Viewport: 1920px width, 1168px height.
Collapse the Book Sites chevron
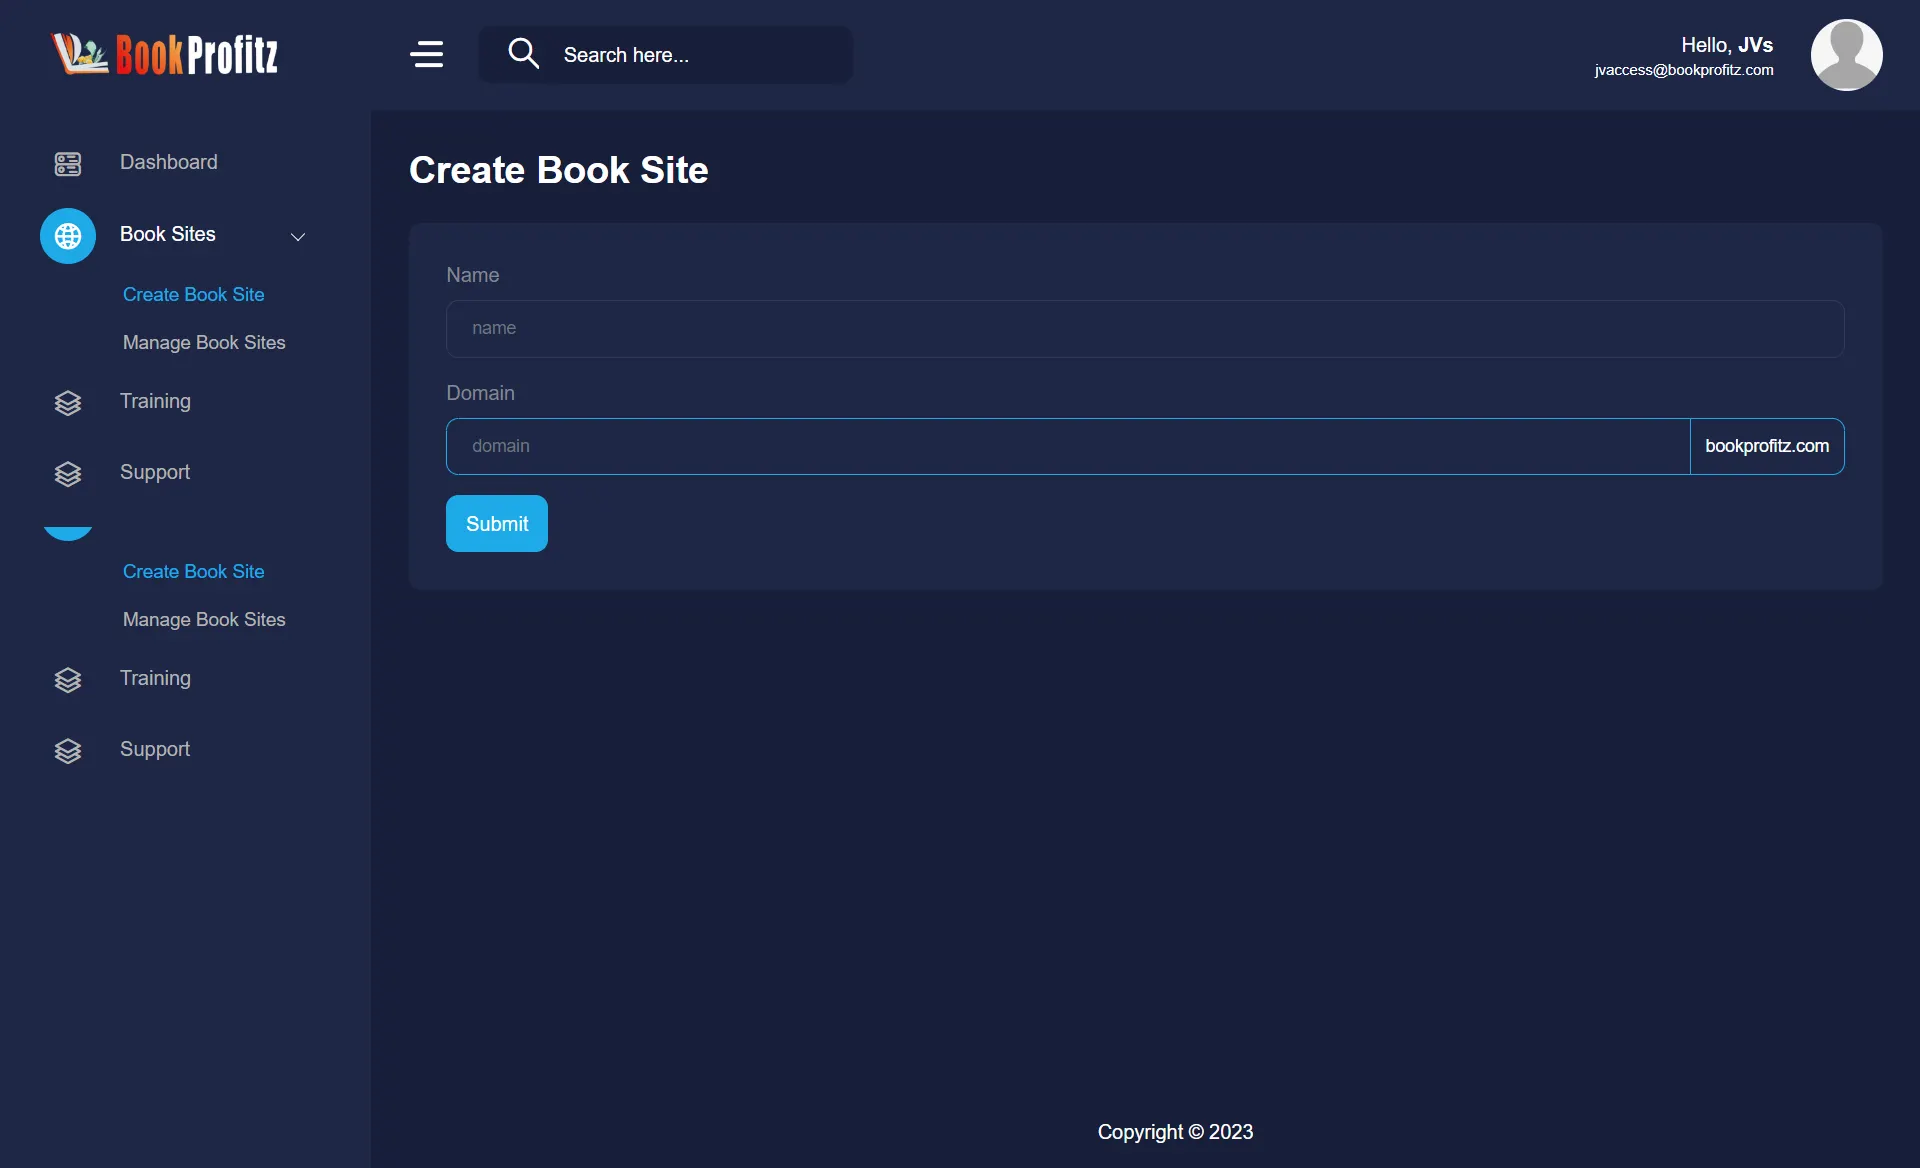coord(297,236)
